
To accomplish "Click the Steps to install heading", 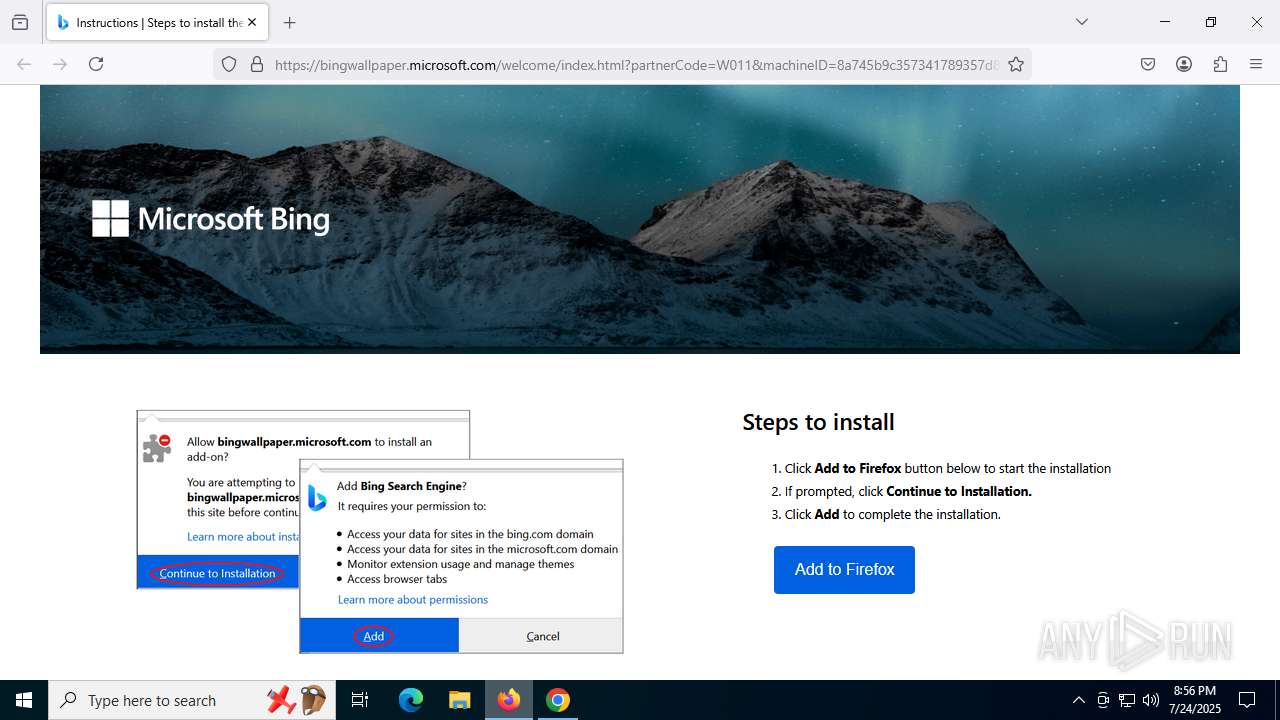I will coord(818,422).
